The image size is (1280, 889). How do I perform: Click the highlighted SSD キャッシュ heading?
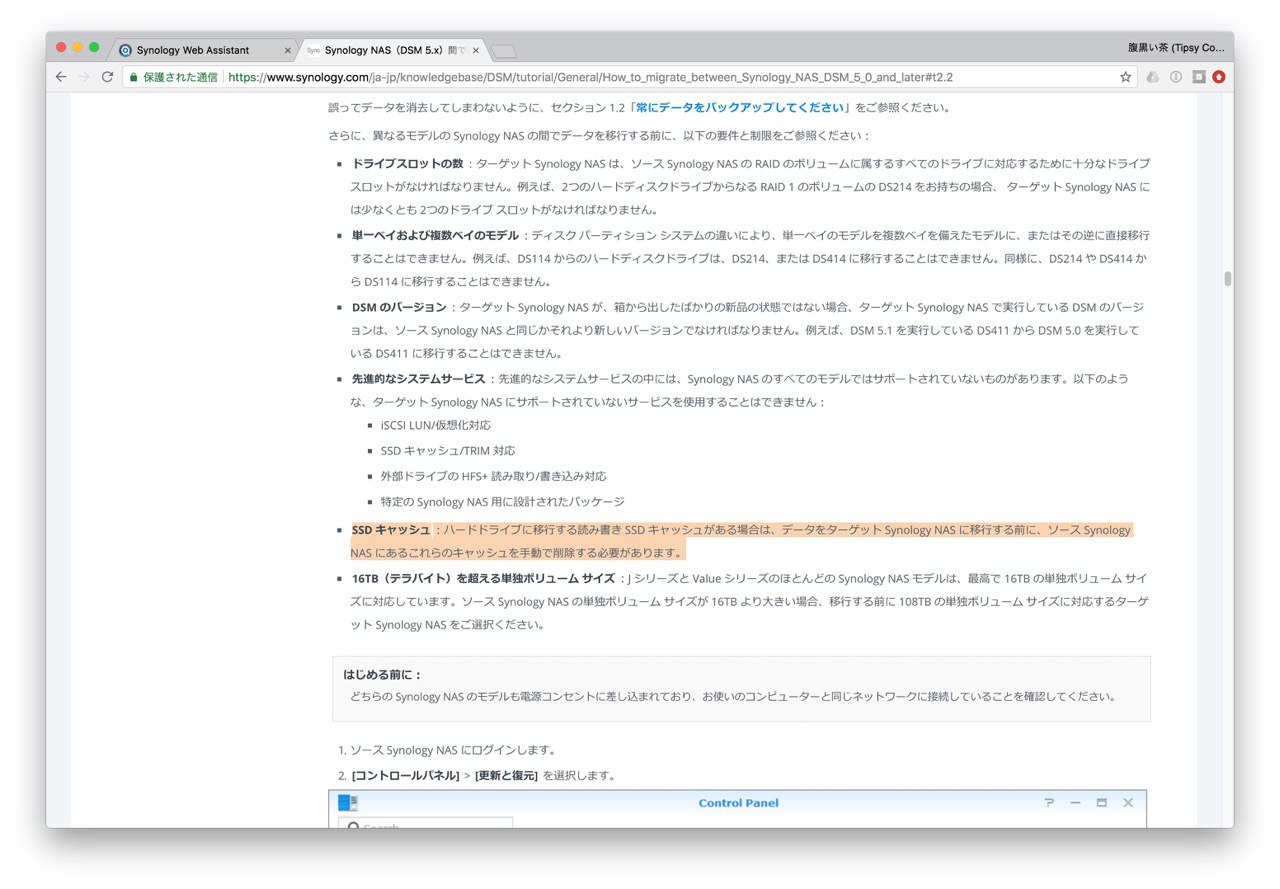(391, 530)
